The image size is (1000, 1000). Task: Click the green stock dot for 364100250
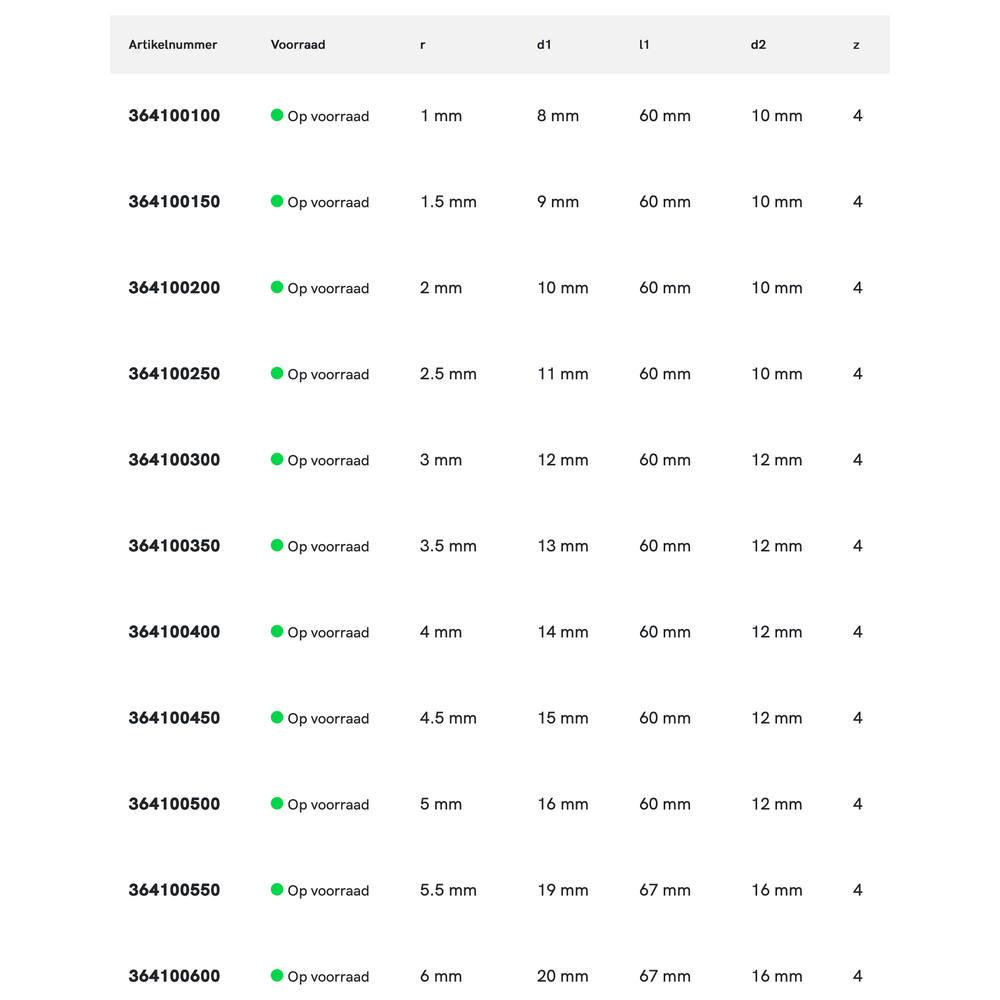coord(277,373)
